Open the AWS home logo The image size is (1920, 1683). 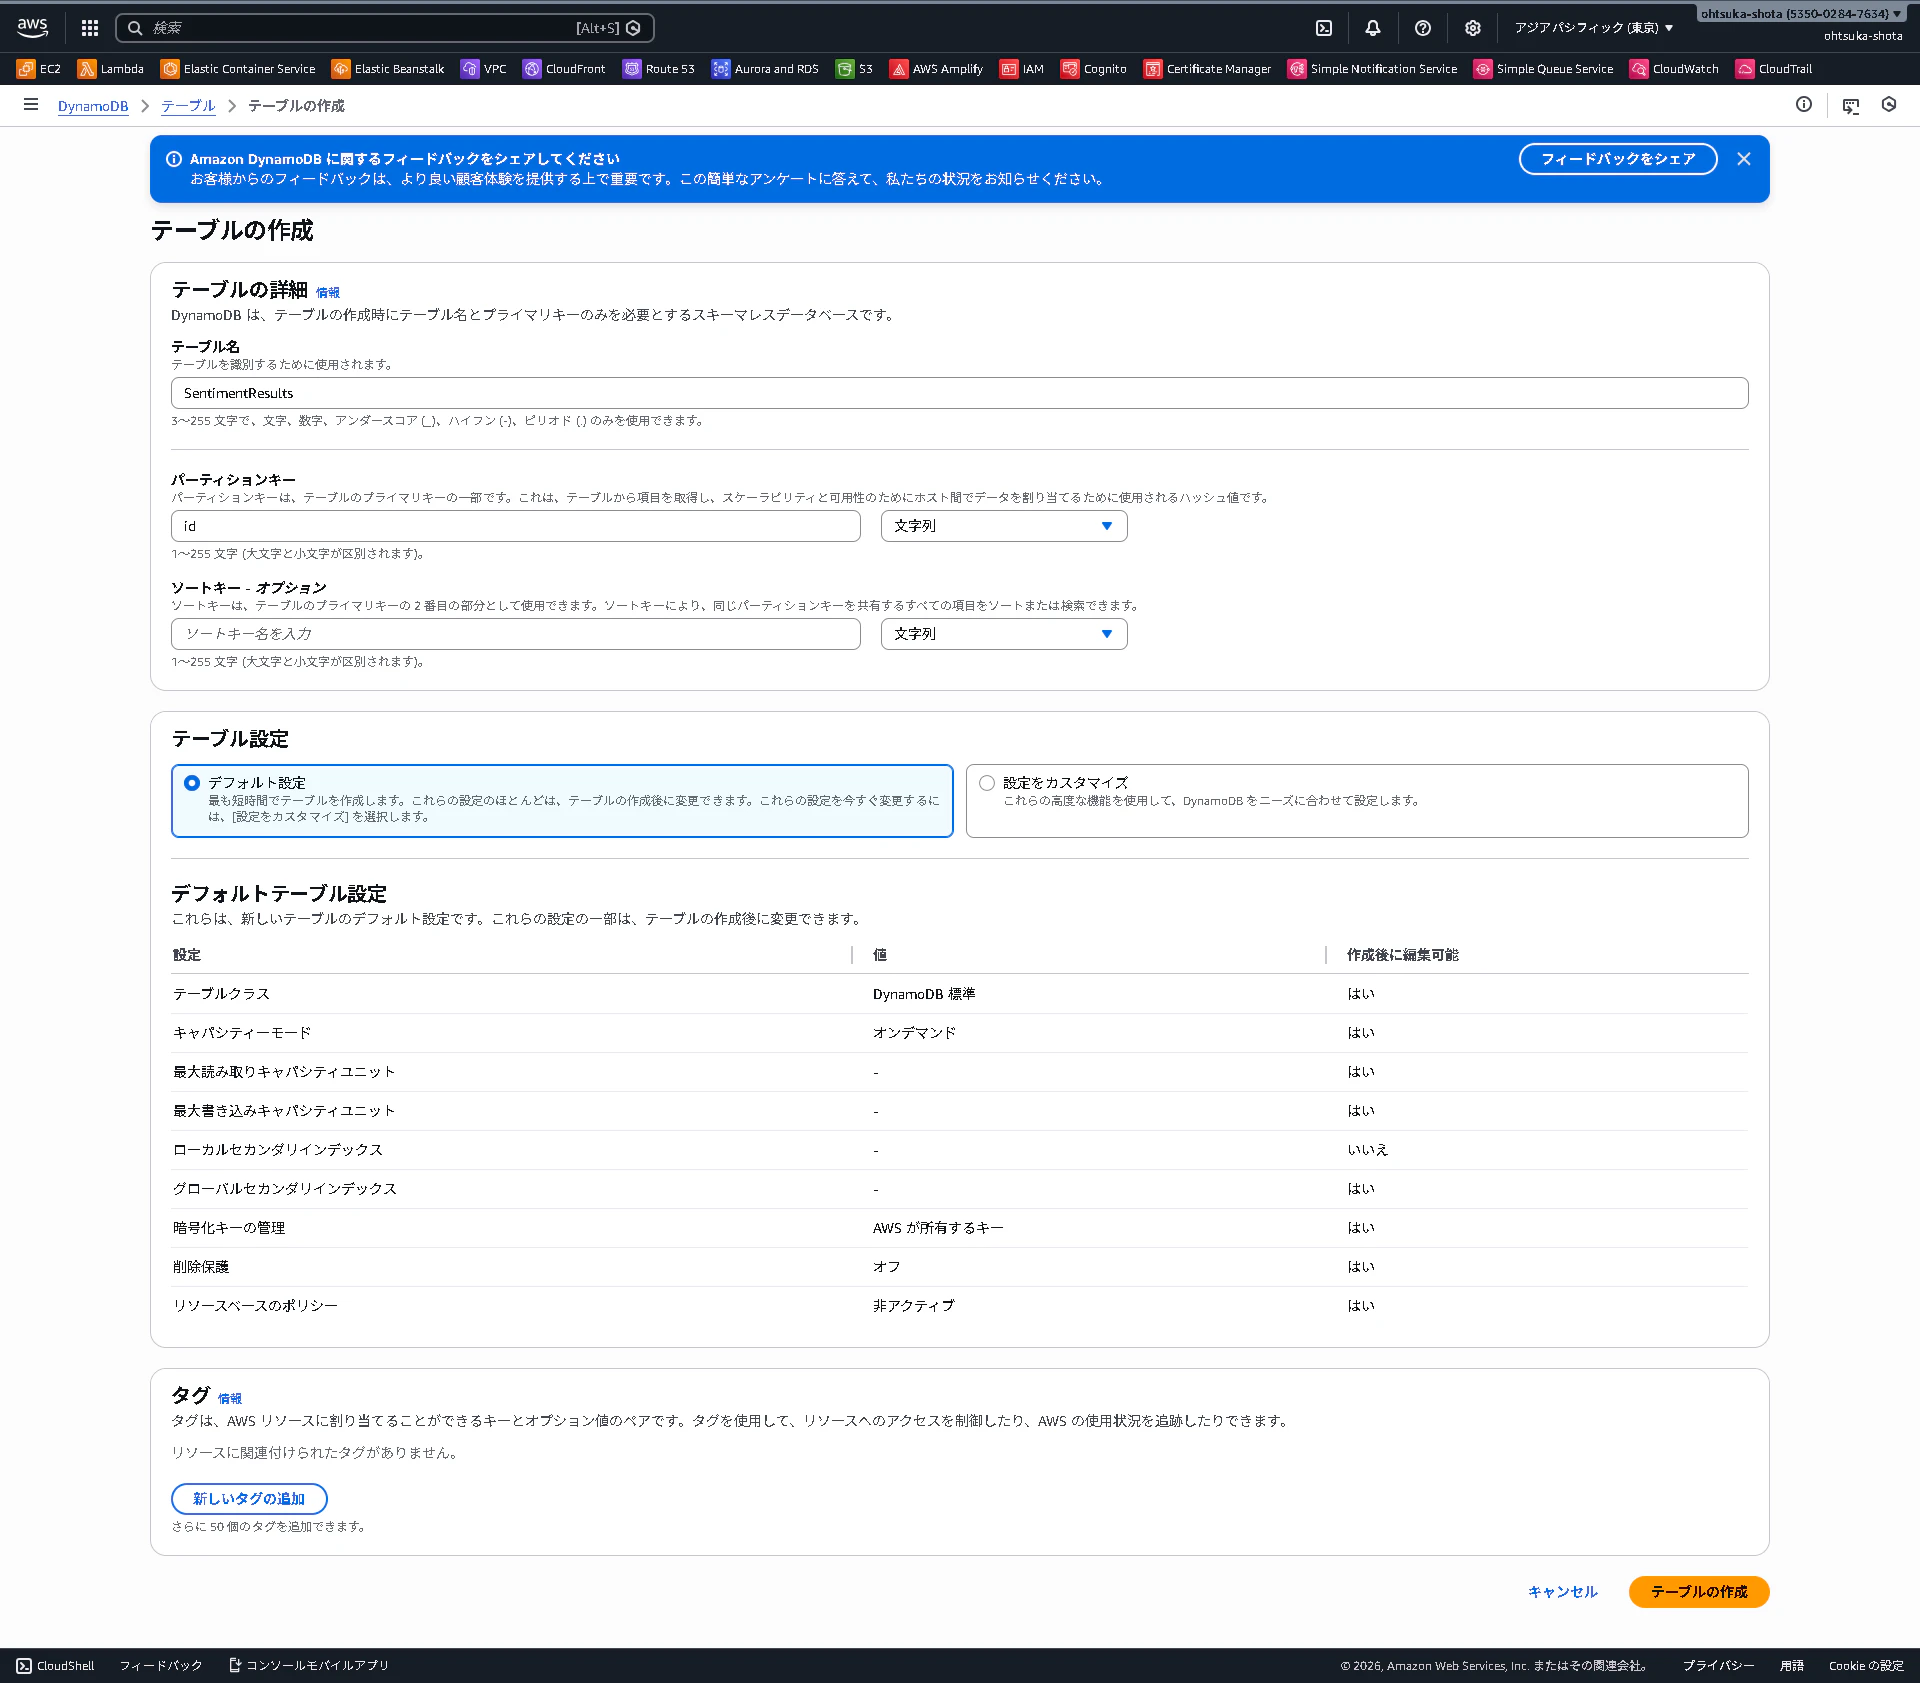33,27
